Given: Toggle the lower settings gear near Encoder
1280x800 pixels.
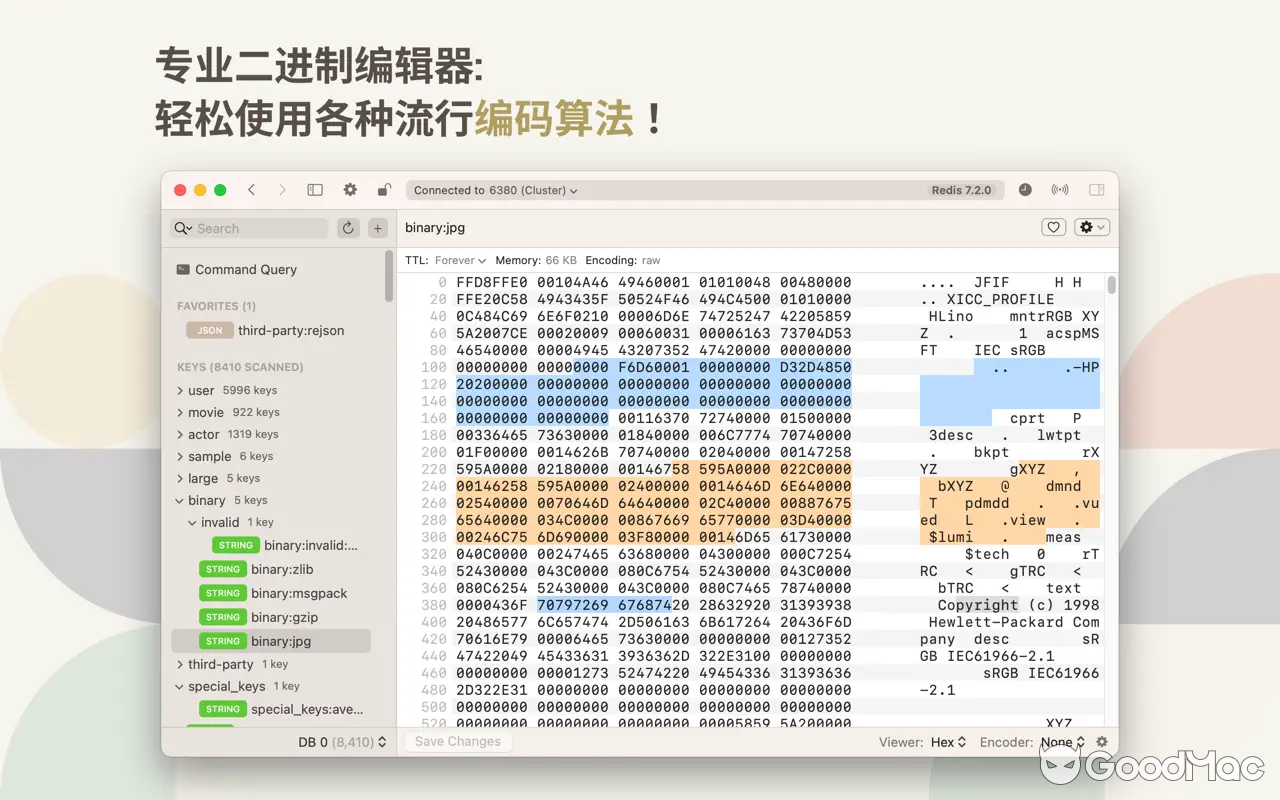Looking at the screenshot, I should (x=1101, y=742).
